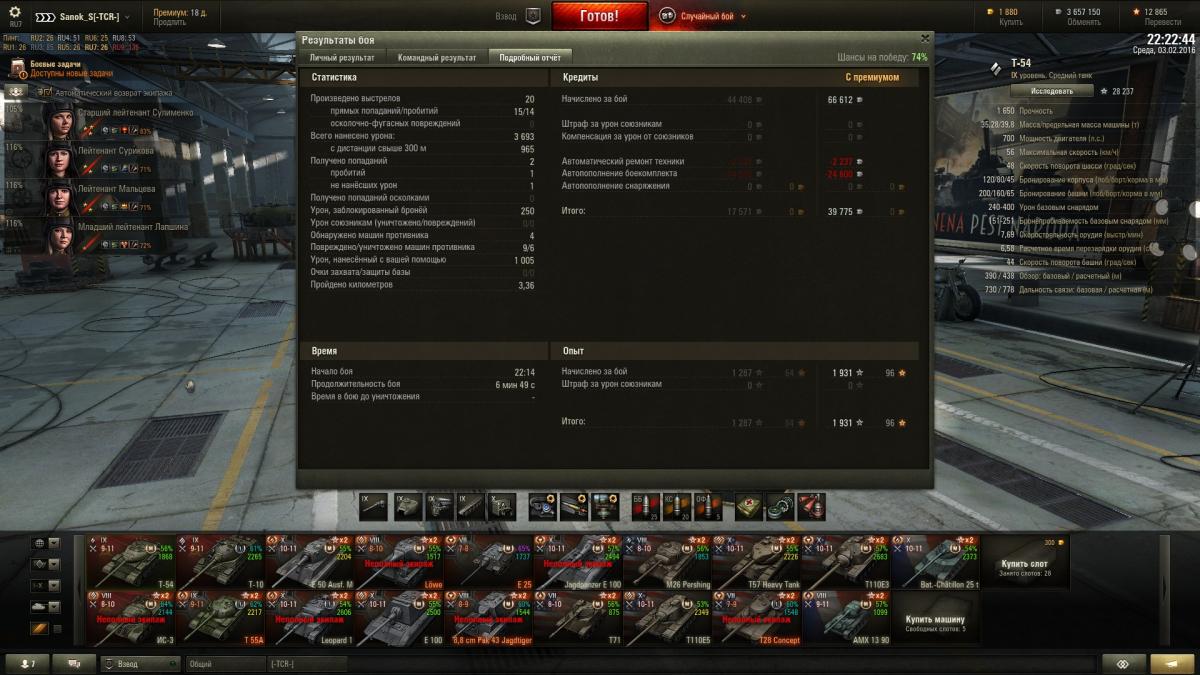Close the battle results window
1200x675 pixels.
click(x=923, y=39)
